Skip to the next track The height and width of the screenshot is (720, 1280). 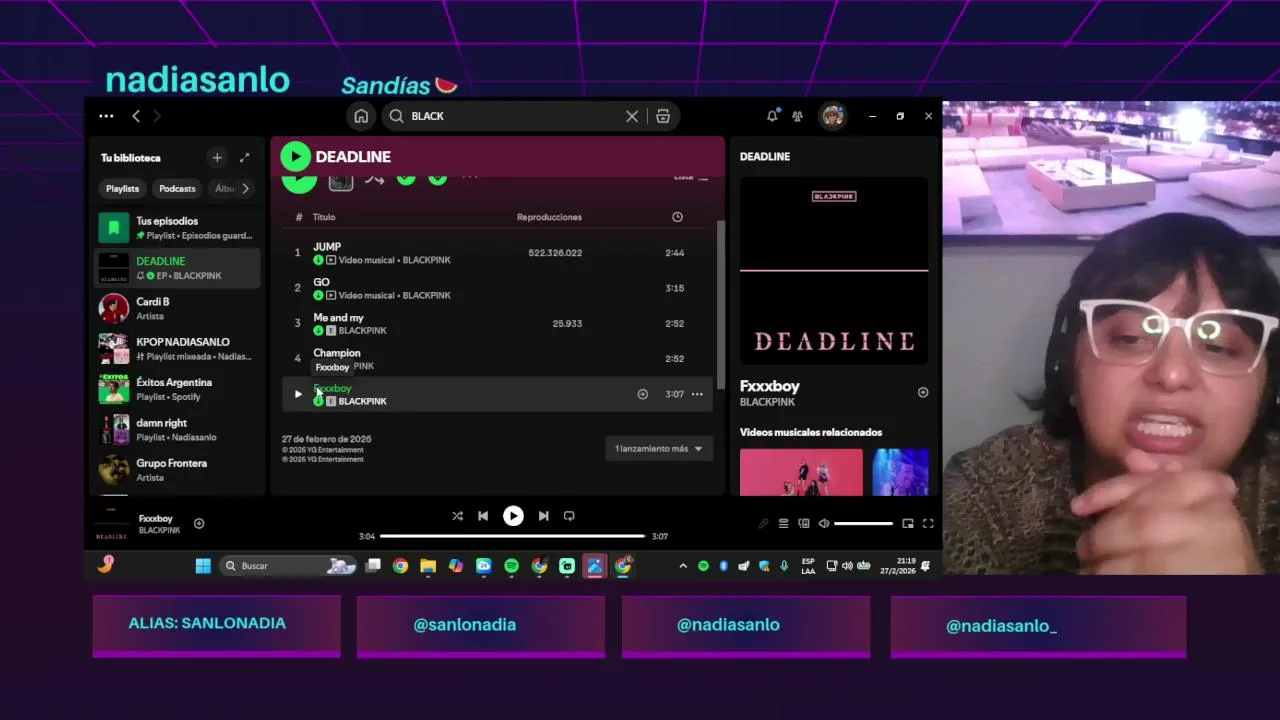543,516
